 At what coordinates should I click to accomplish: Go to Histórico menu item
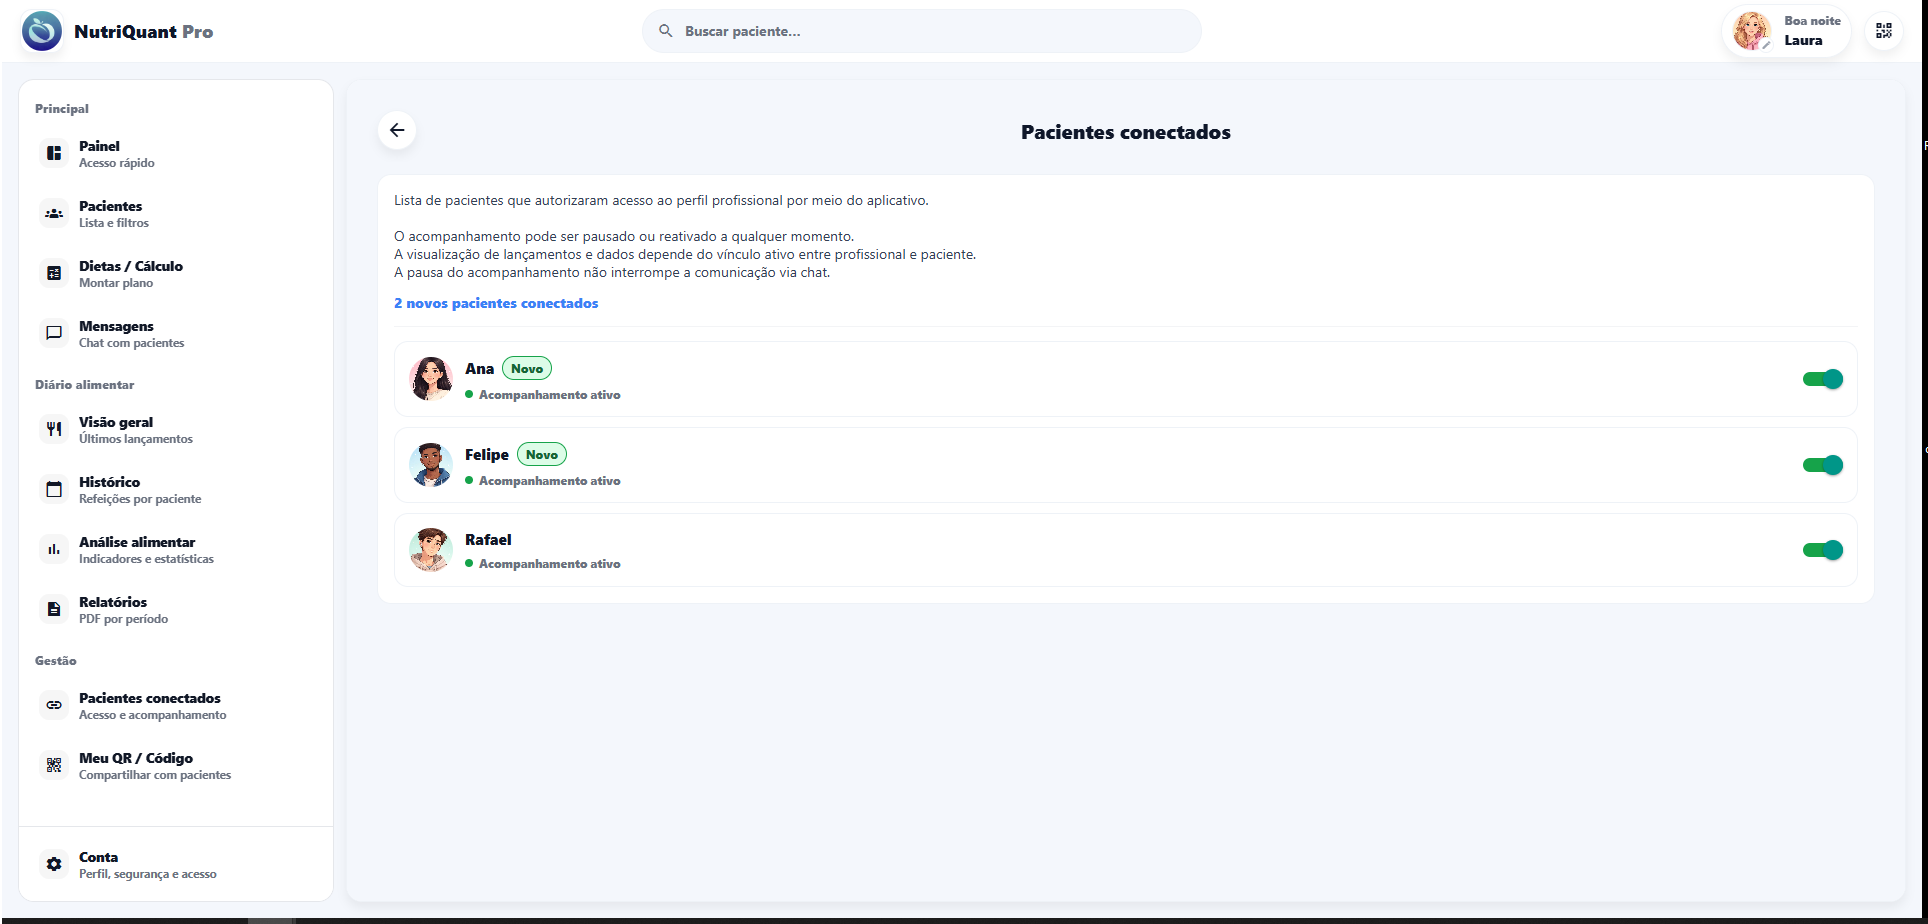tap(110, 489)
